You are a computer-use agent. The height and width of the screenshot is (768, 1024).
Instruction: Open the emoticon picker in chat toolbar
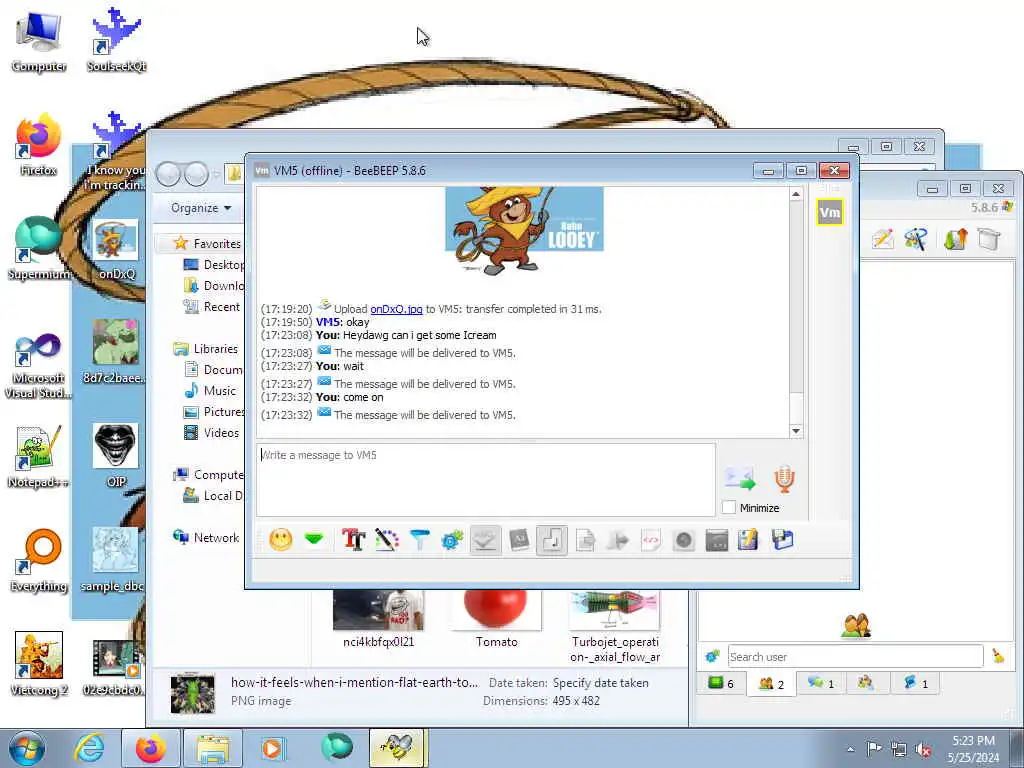[281, 540]
